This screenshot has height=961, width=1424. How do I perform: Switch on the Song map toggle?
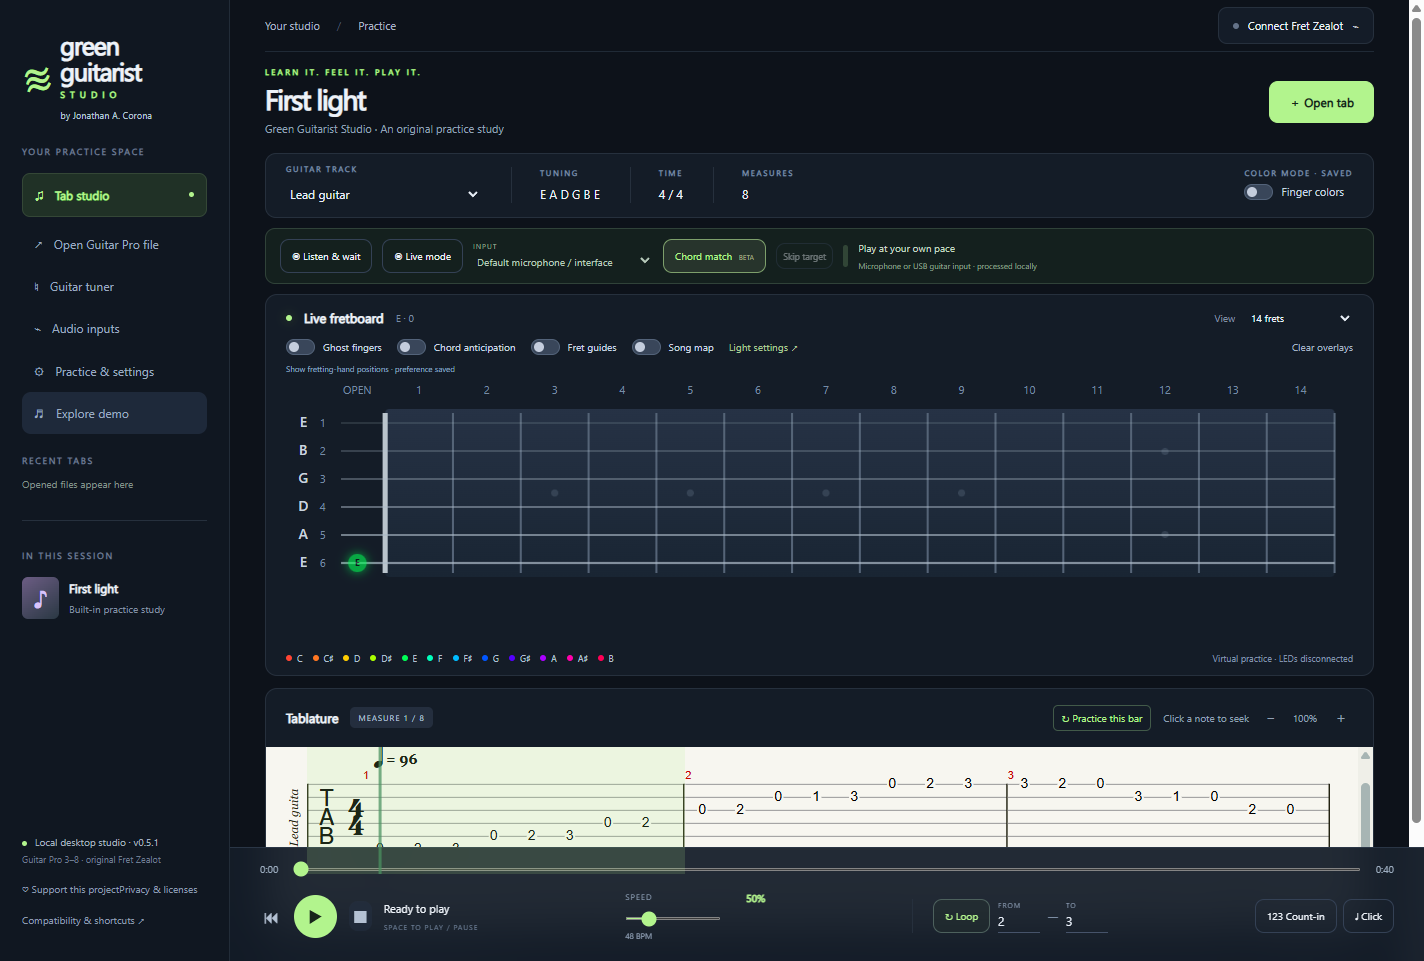[646, 347]
